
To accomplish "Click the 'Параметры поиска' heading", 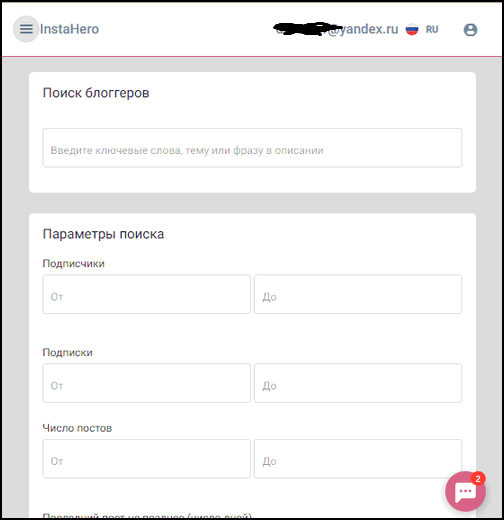I will tap(103, 234).
